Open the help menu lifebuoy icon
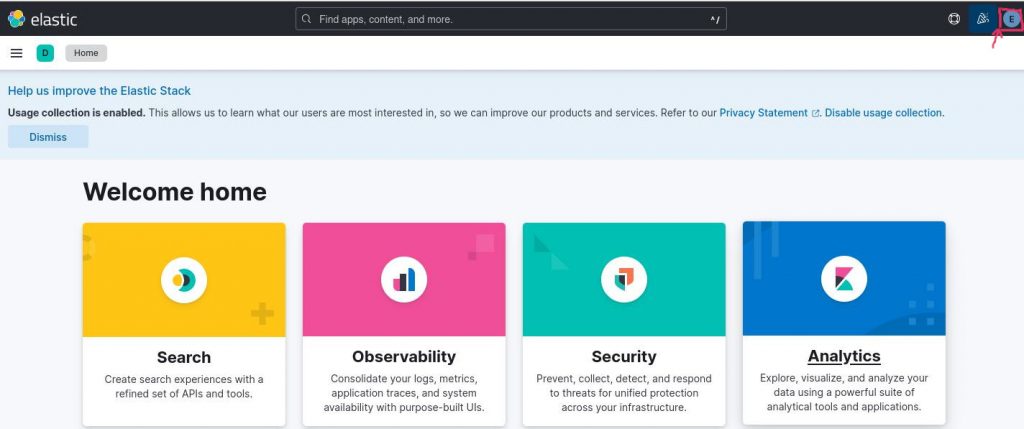 click(x=953, y=19)
